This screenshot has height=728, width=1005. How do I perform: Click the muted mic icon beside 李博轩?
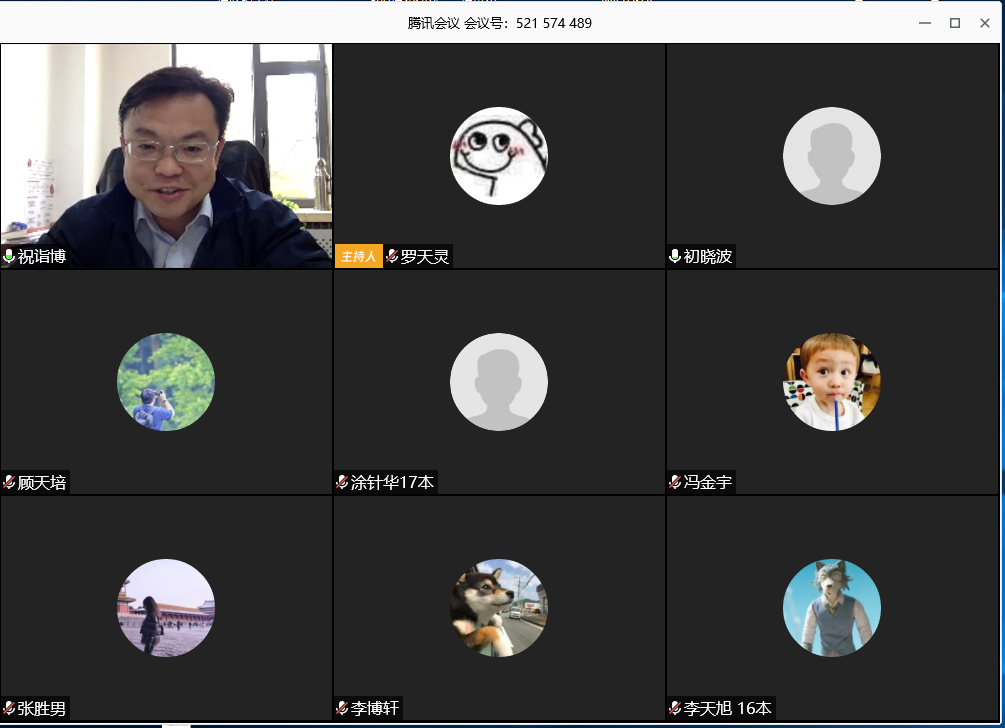point(342,709)
